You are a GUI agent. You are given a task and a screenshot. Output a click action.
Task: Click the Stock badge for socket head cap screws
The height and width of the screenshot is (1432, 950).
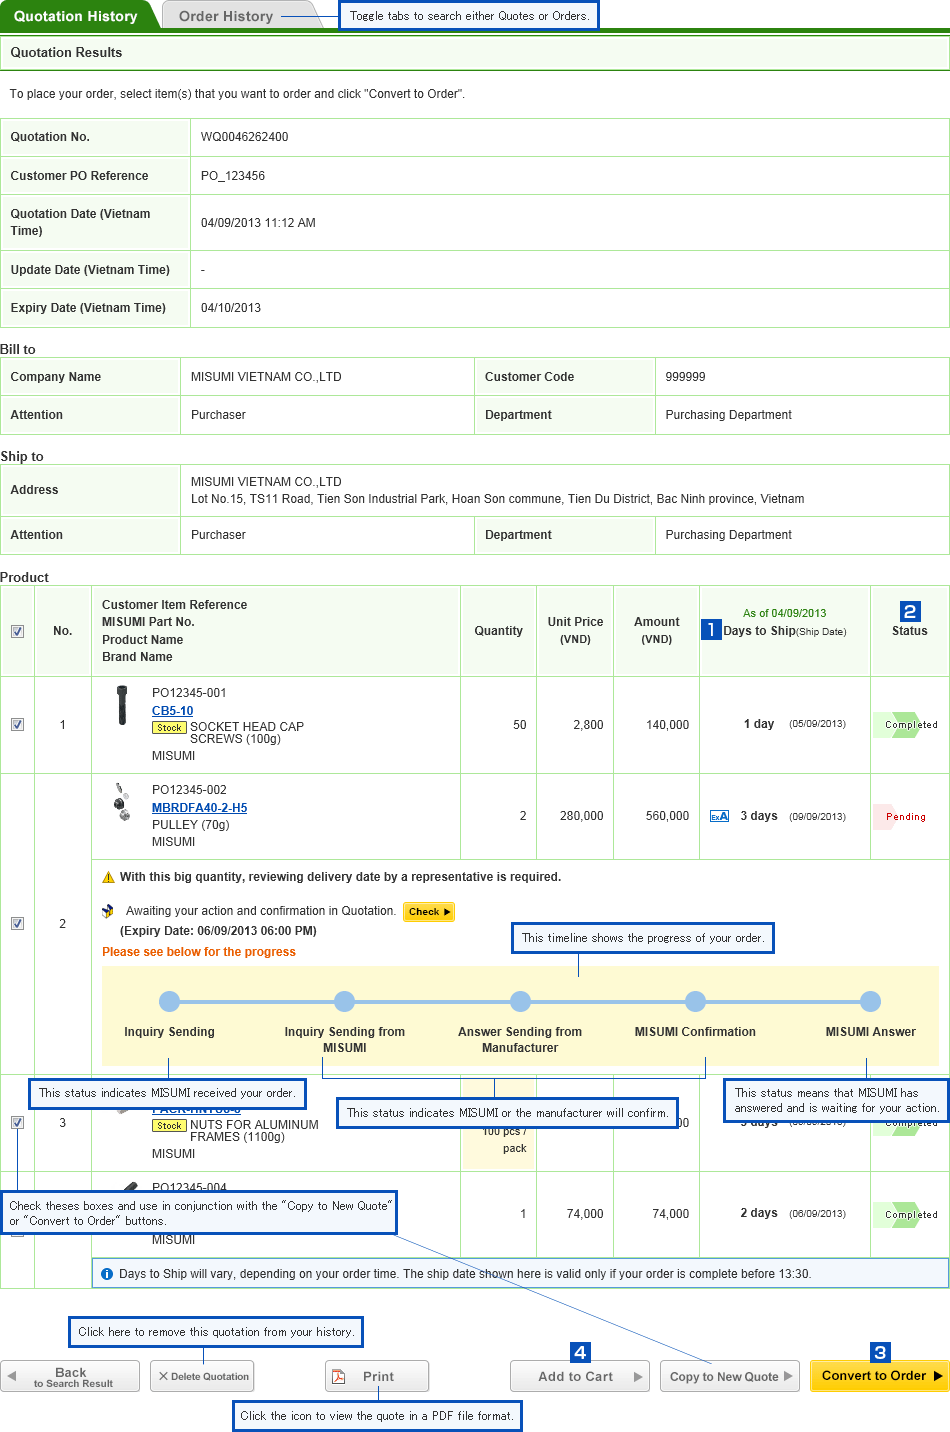tap(169, 728)
